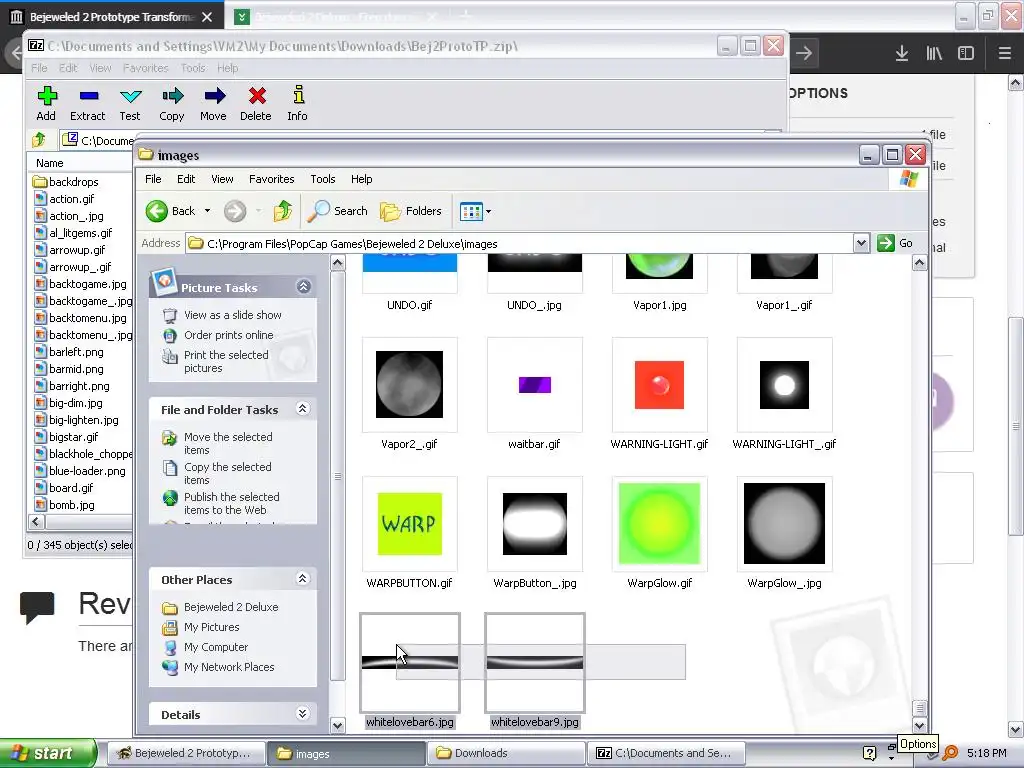Image resolution: width=1024 pixels, height=768 pixels.
Task: Click Firefox forward navigation arrow
Action: [x=804, y=54]
